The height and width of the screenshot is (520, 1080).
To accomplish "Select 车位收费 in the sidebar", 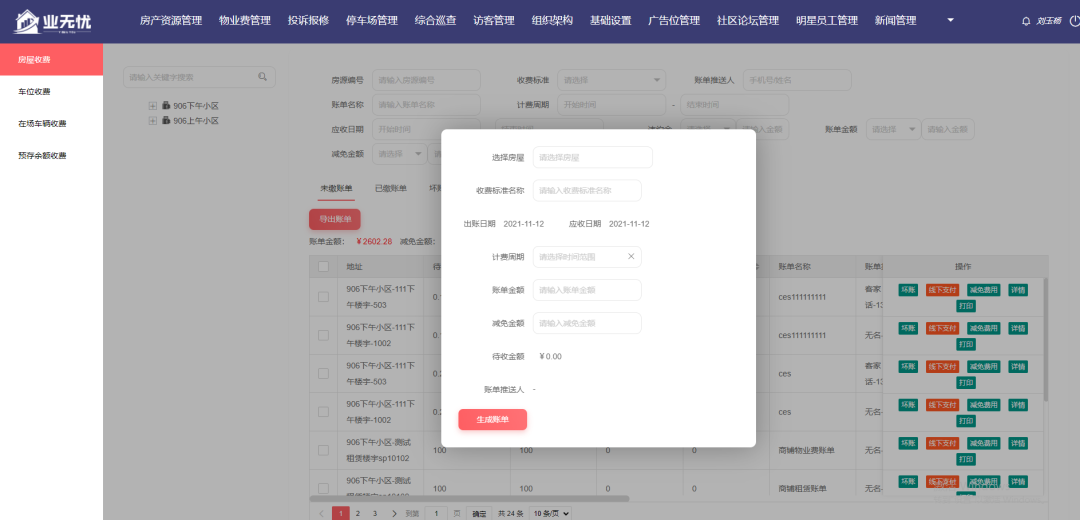I will (52, 92).
